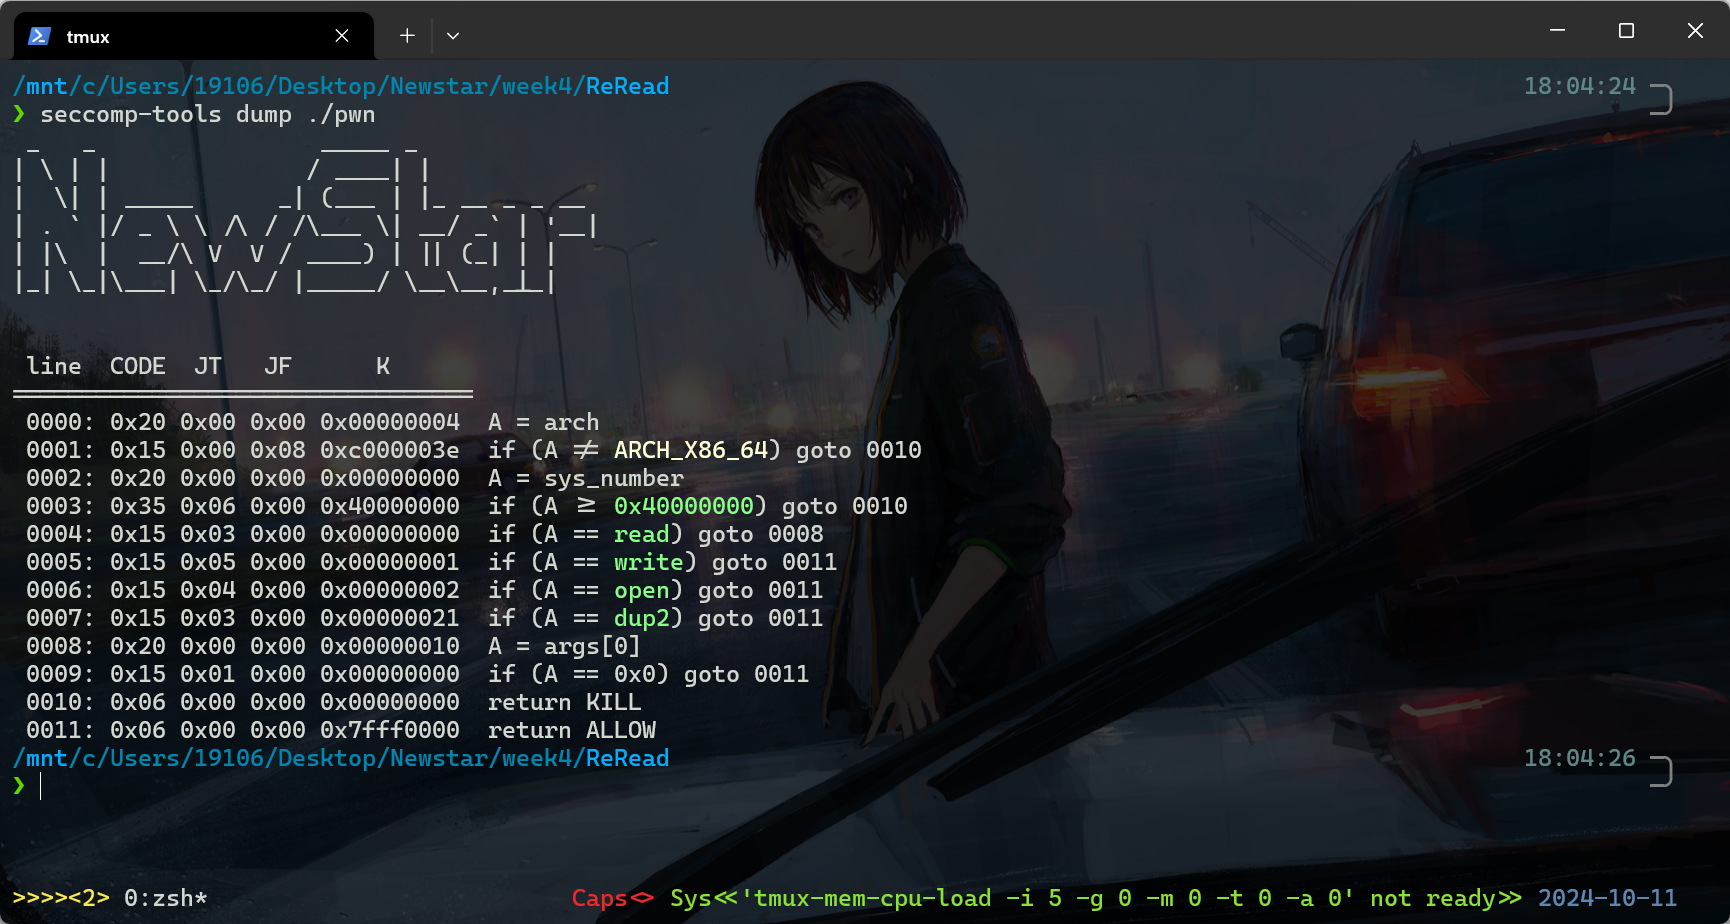Click the 2024-10-11 date in status bar
Viewport: 1730px width, 924px height.
coord(1606,898)
